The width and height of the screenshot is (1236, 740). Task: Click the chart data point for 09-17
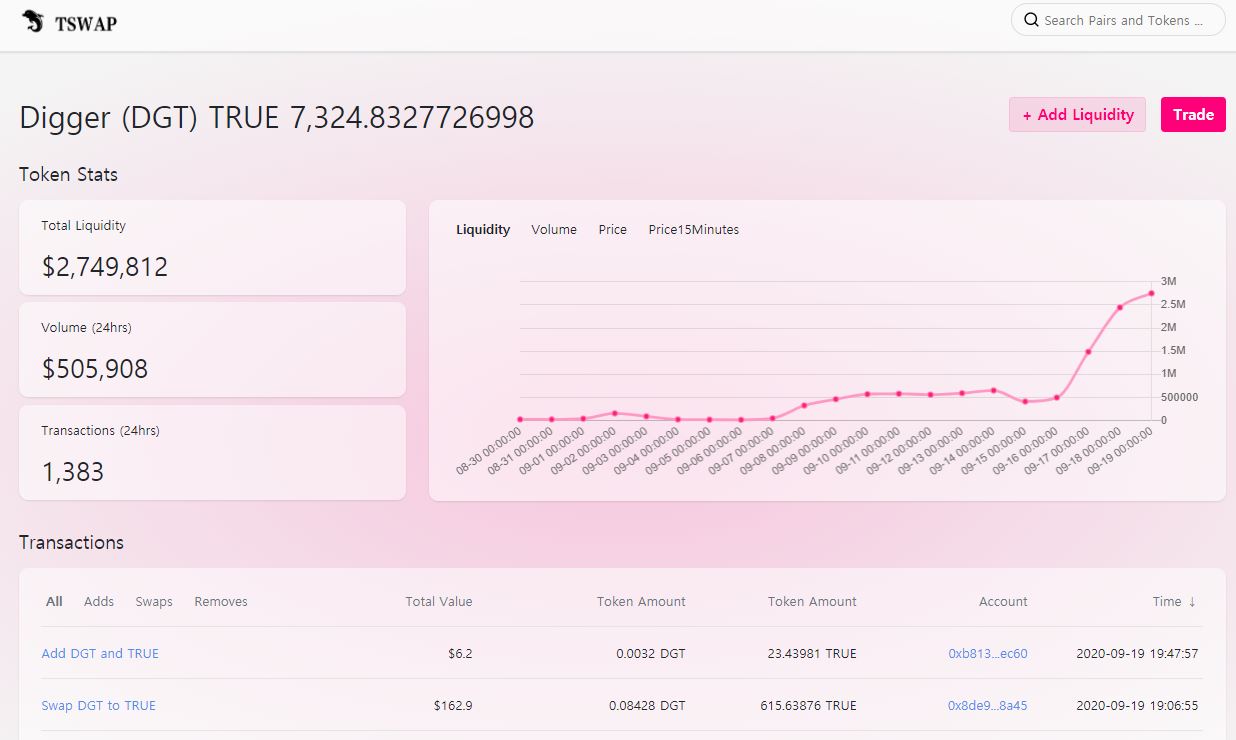click(1088, 351)
